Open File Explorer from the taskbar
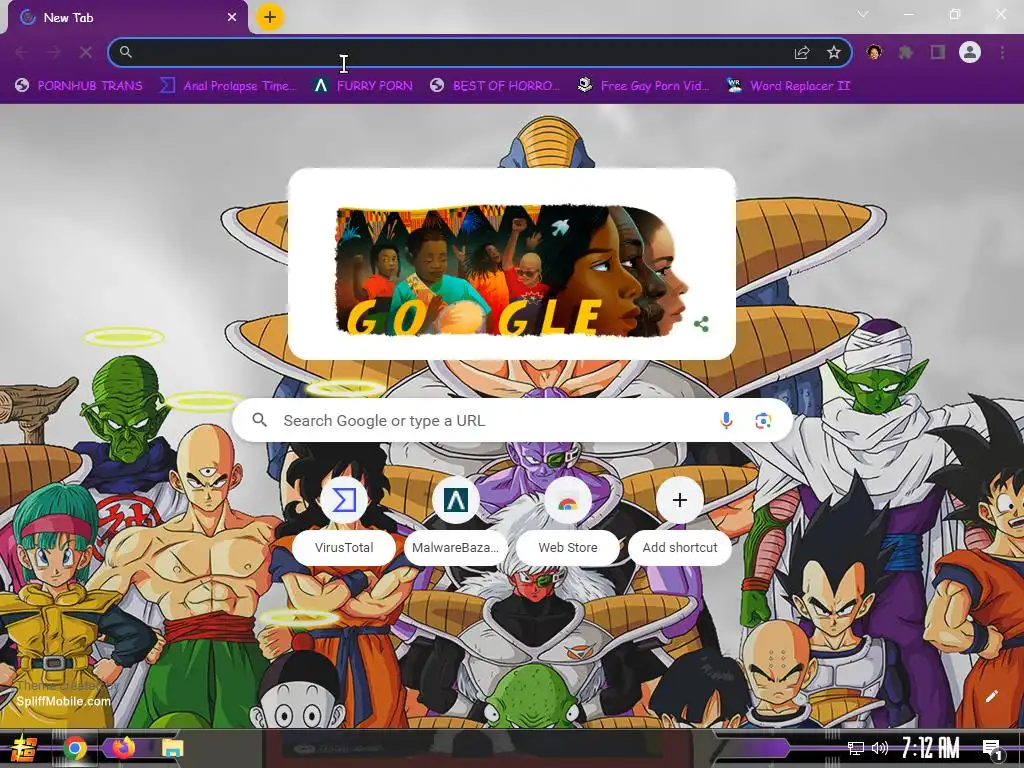Screen dimensions: 1024x768 tap(172, 748)
